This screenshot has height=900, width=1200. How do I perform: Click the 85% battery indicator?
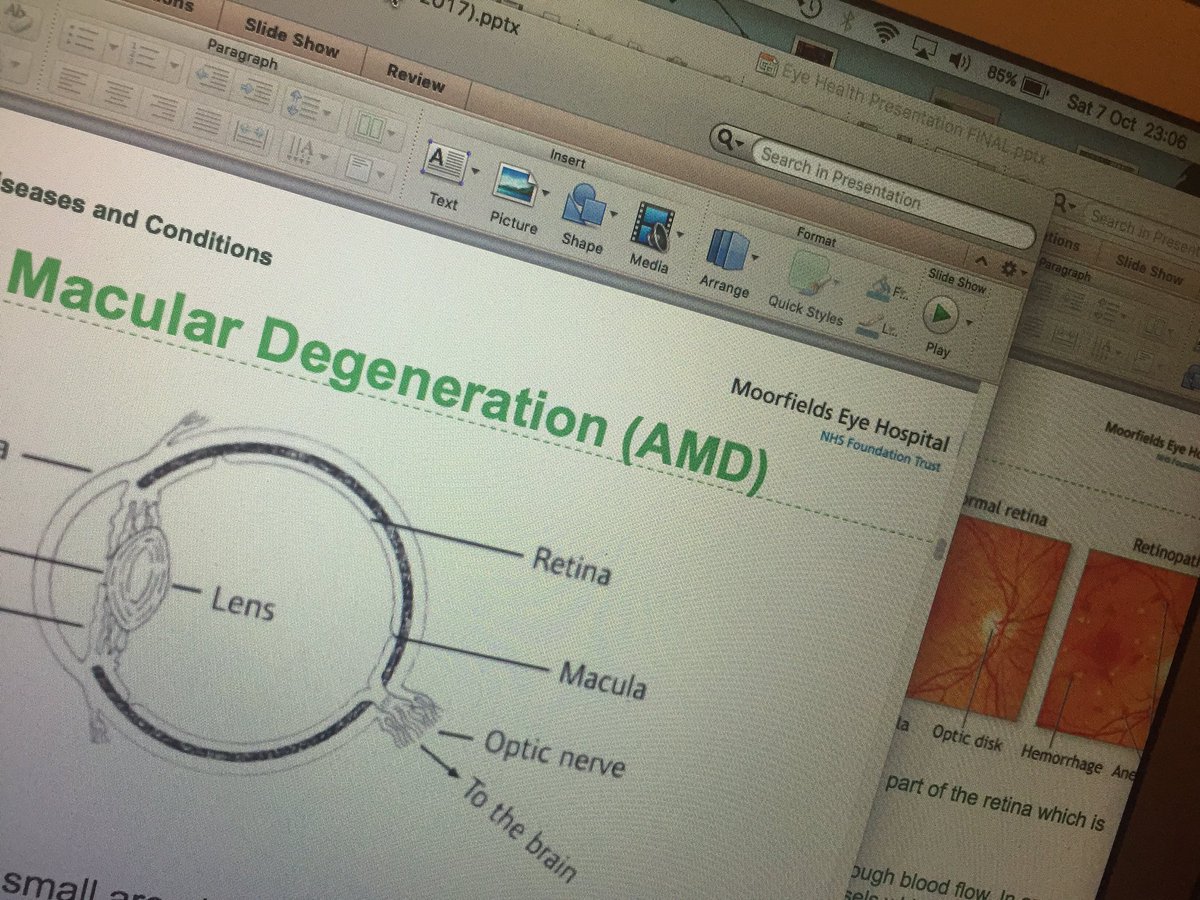click(1017, 84)
